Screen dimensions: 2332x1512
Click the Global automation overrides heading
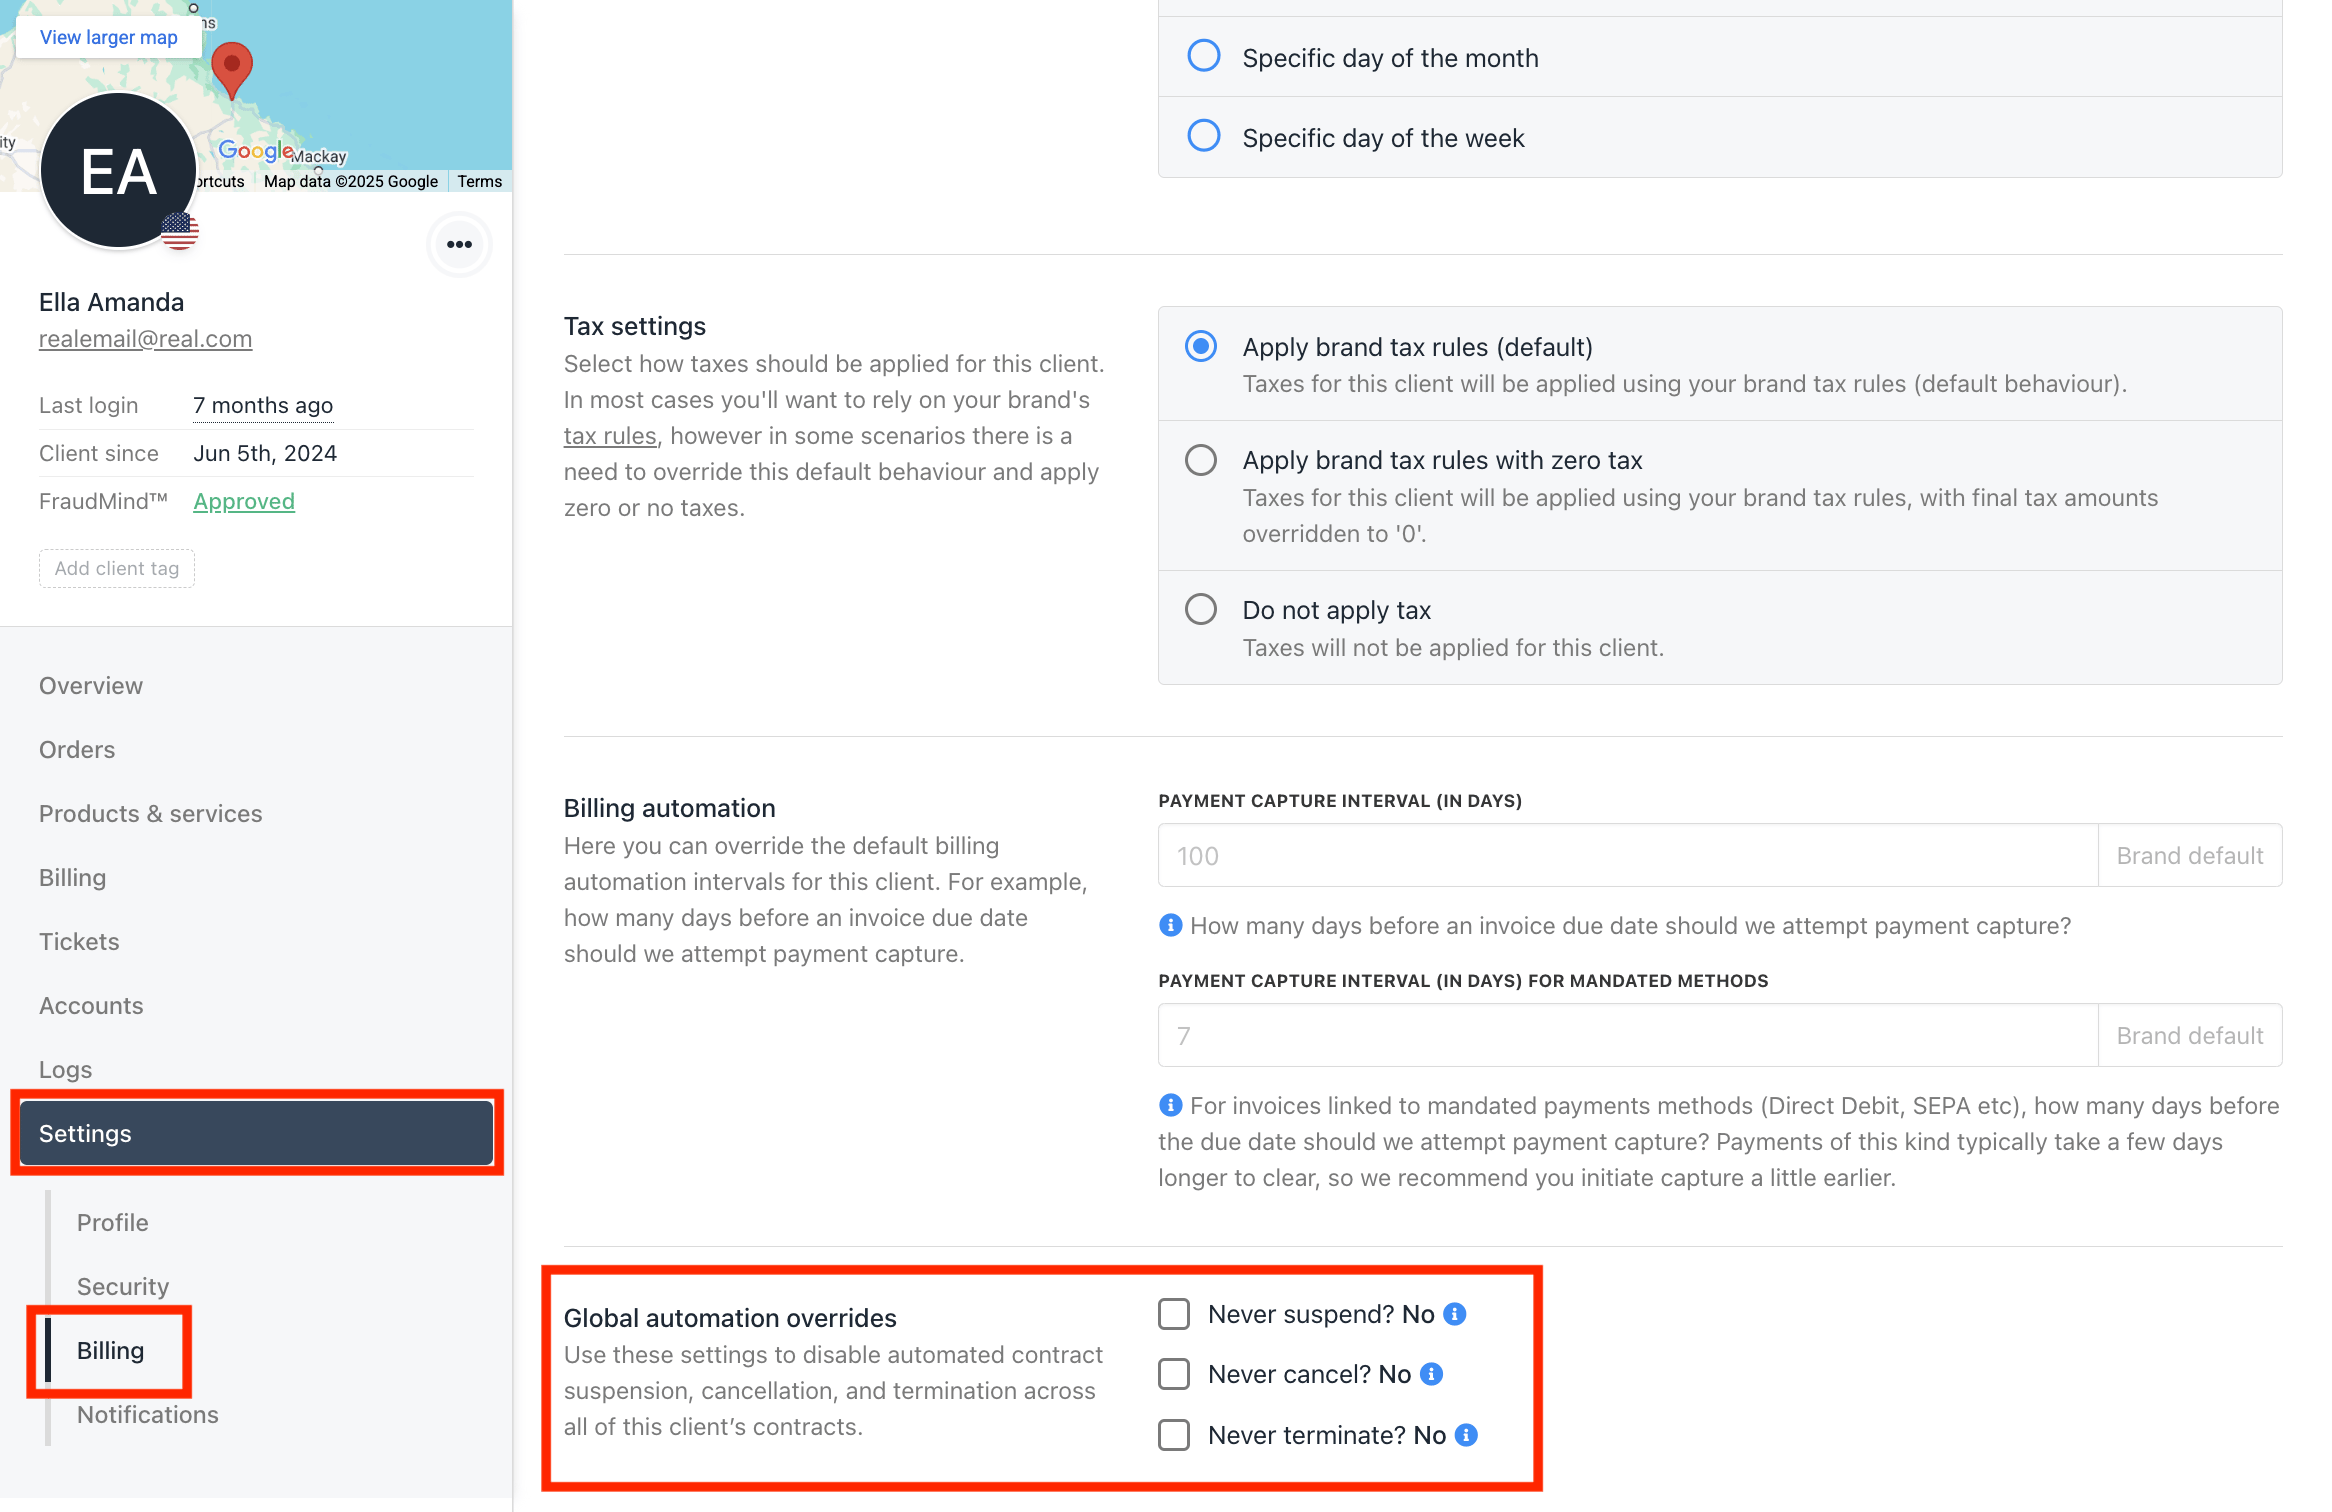tap(730, 1318)
